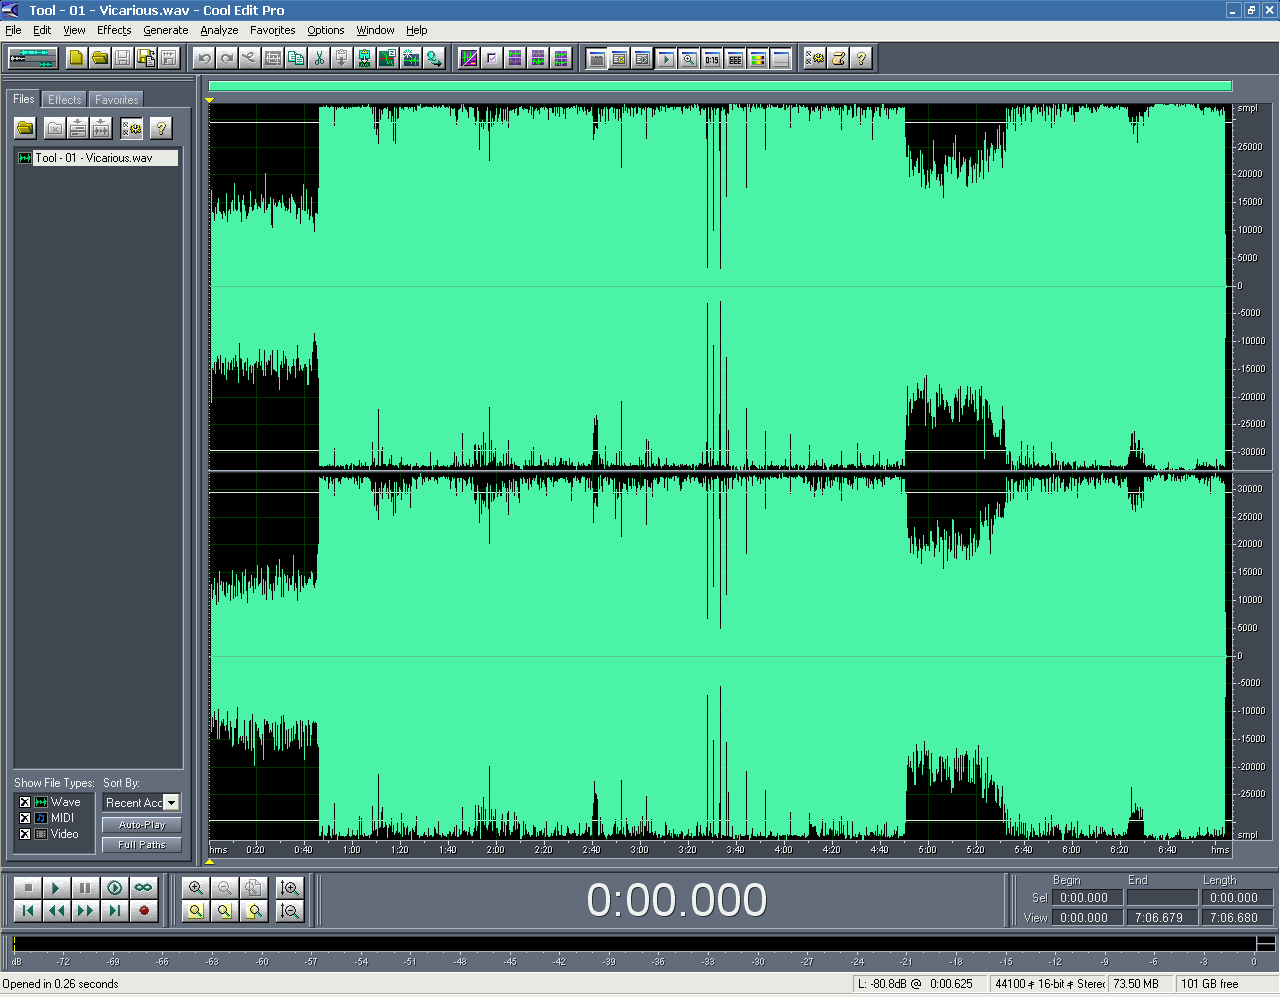
Task: Open the Analyze menu
Action: tap(219, 30)
